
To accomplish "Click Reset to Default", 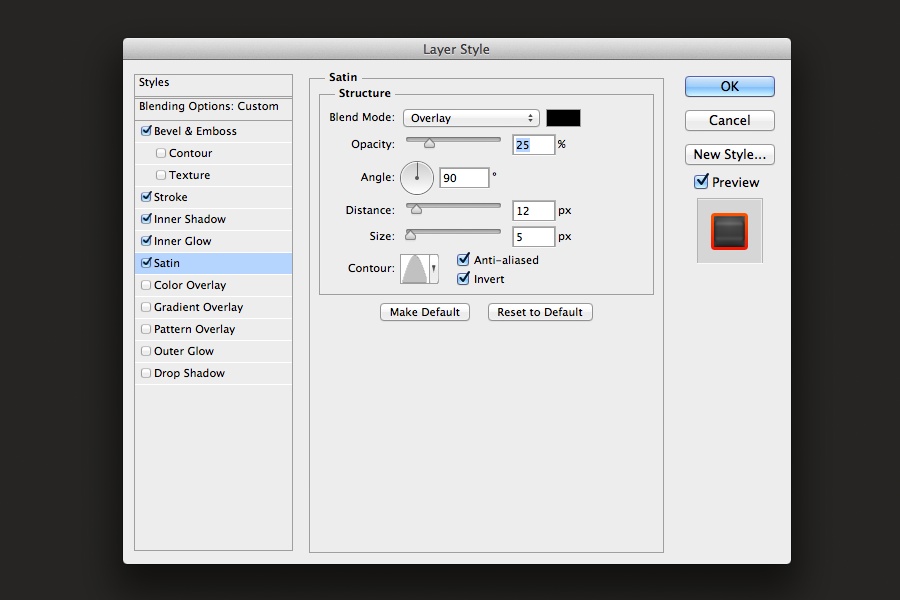I will click(x=539, y=312).
